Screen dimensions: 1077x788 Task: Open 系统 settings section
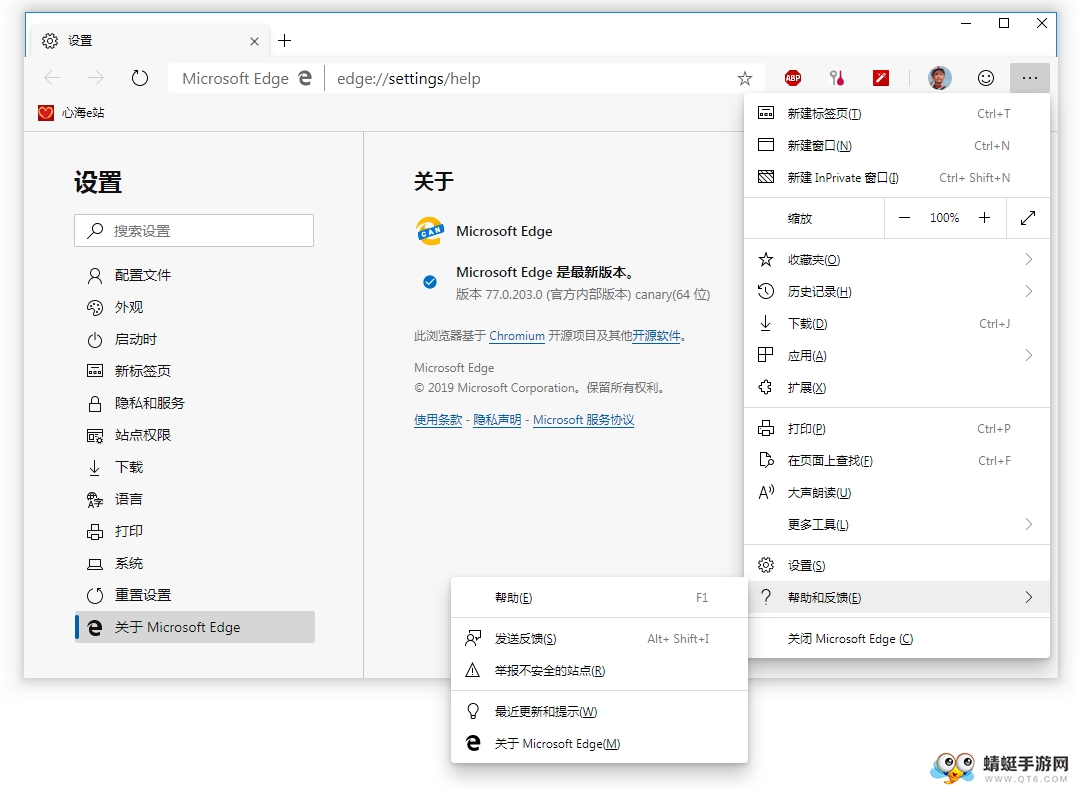[194, 563]
